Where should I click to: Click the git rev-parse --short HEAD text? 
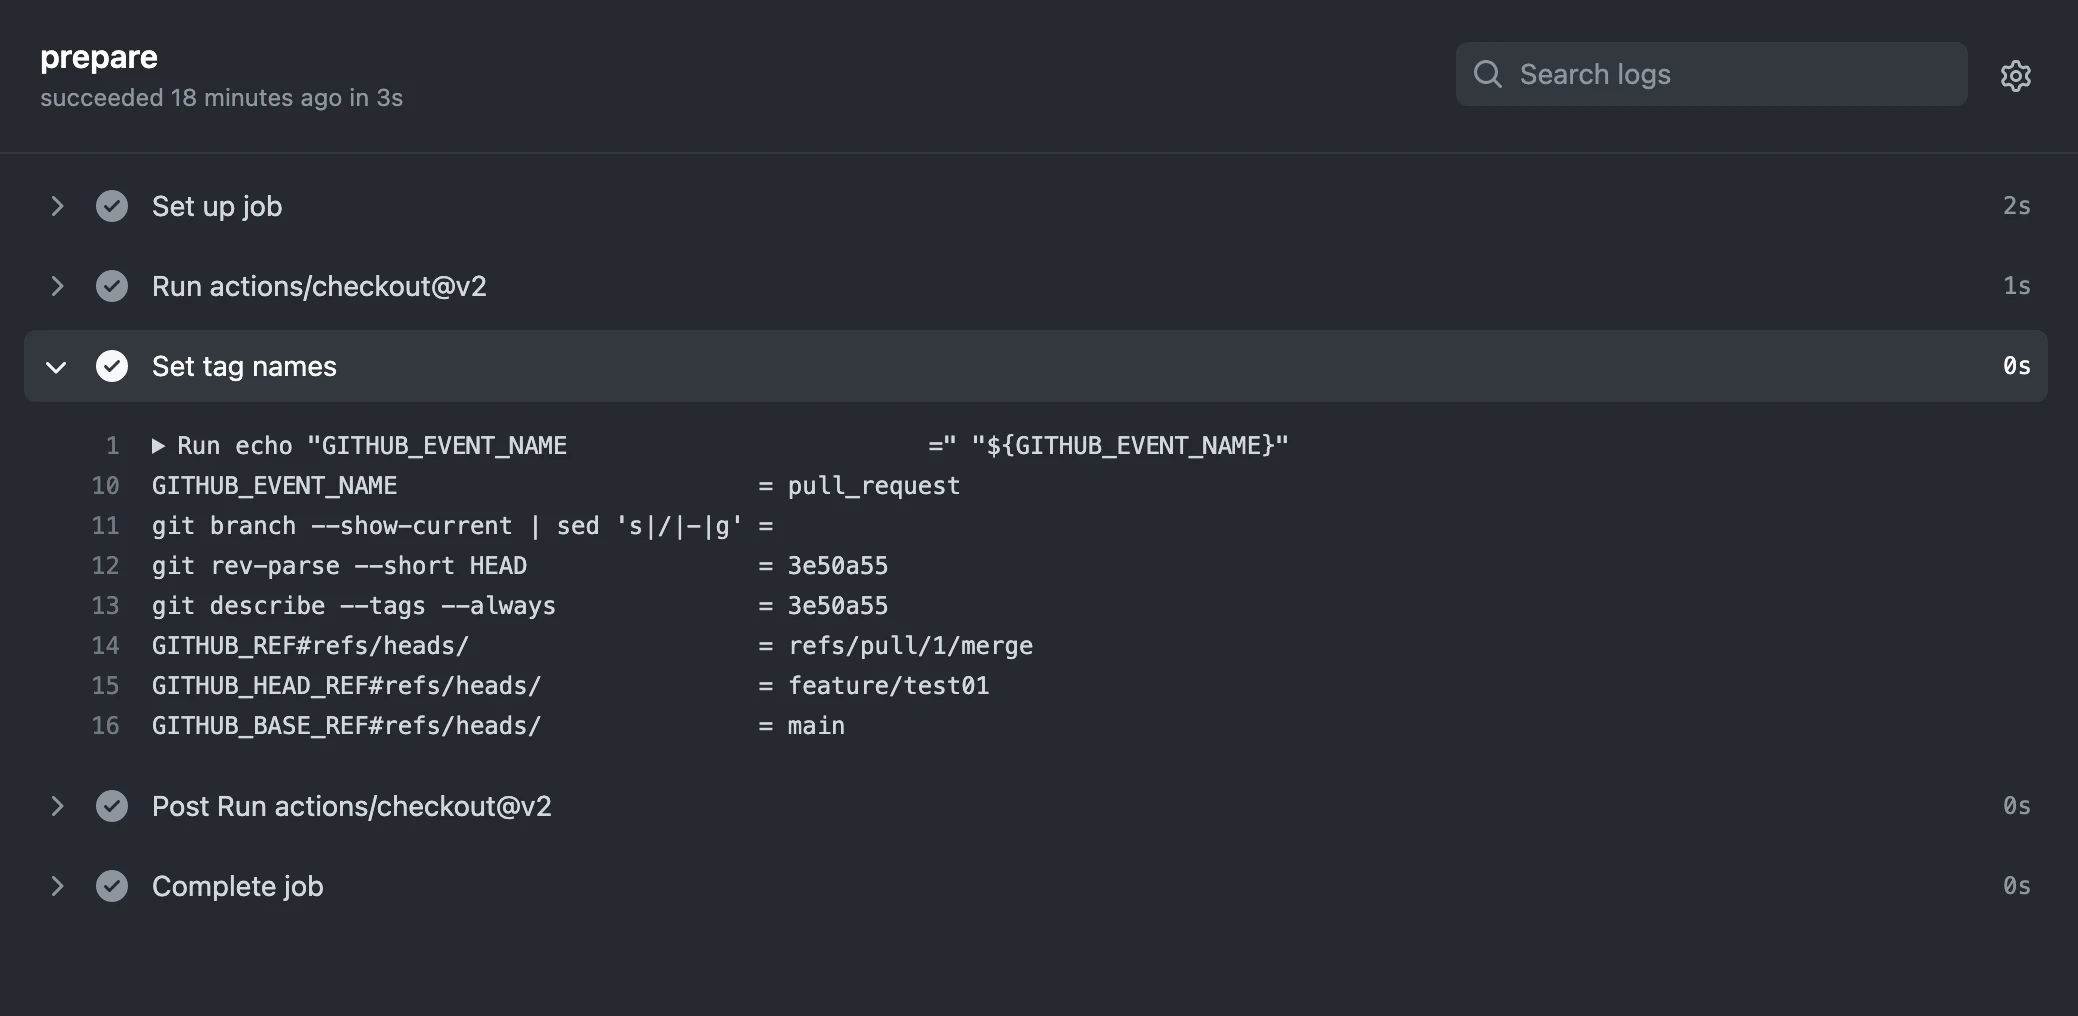pyautogui.click(x=339, y=566)
